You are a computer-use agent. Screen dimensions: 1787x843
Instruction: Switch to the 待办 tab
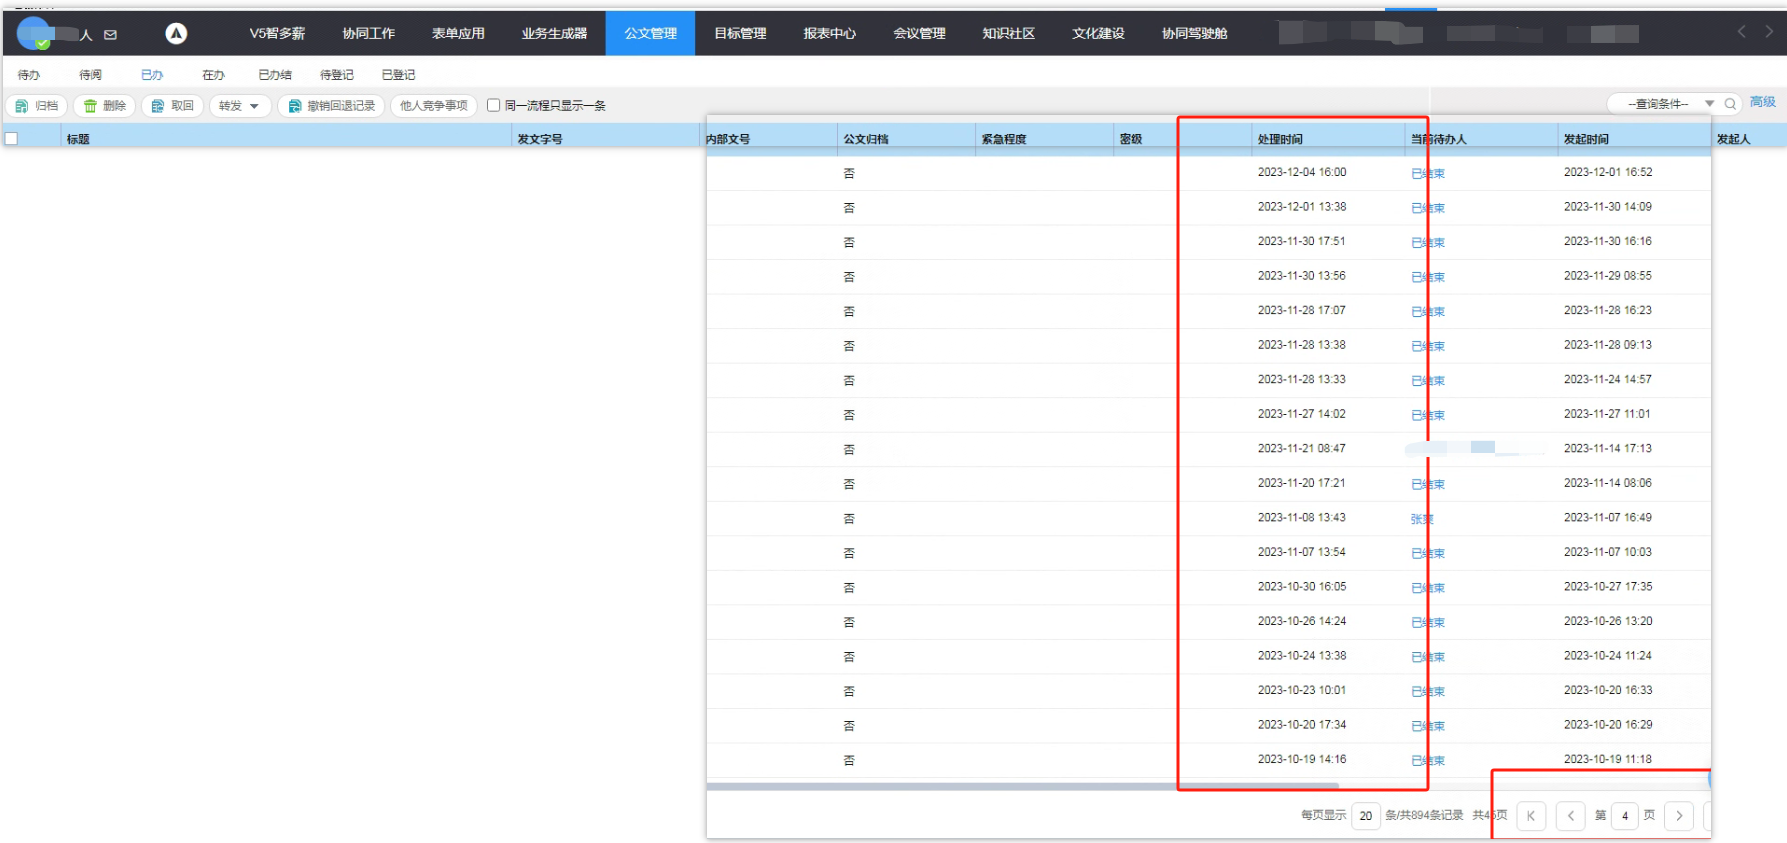(x=29, y=75)
